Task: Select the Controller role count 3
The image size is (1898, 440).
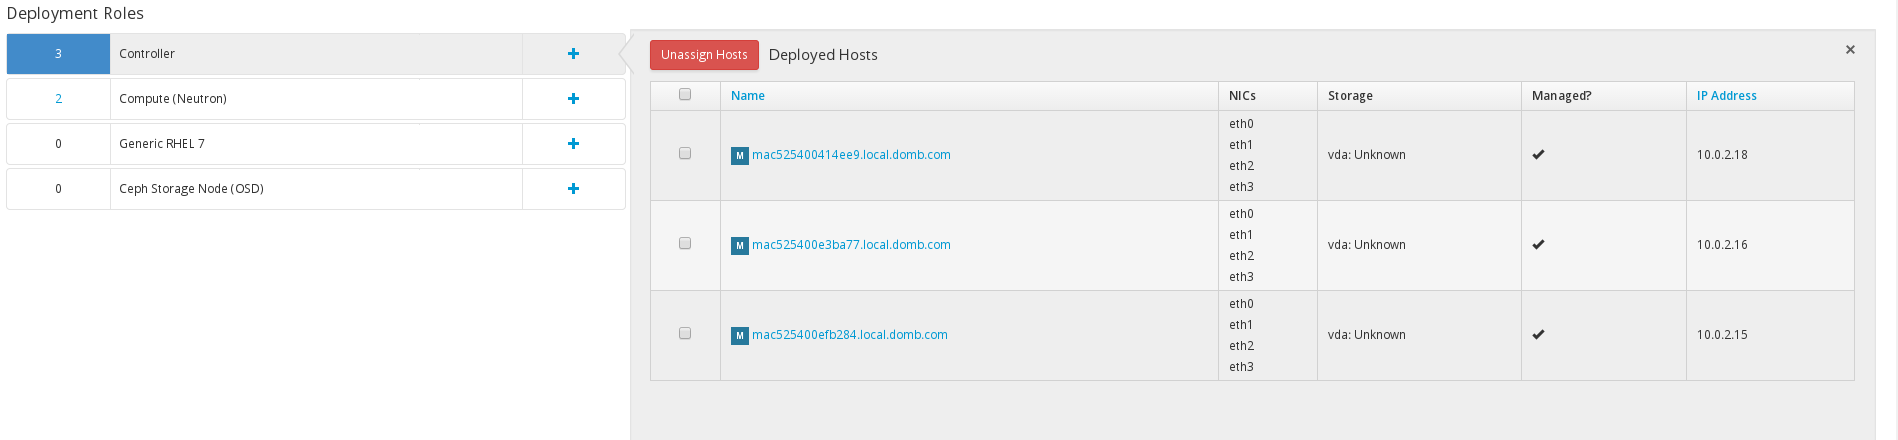Action: tap(58, 54)
